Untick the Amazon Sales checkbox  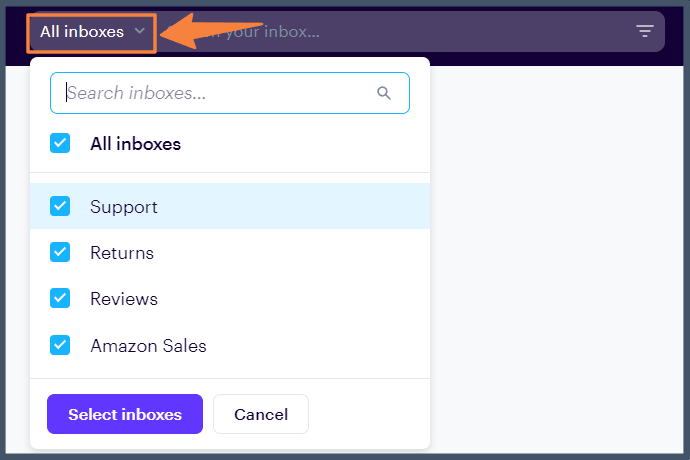tap(60, 346)
